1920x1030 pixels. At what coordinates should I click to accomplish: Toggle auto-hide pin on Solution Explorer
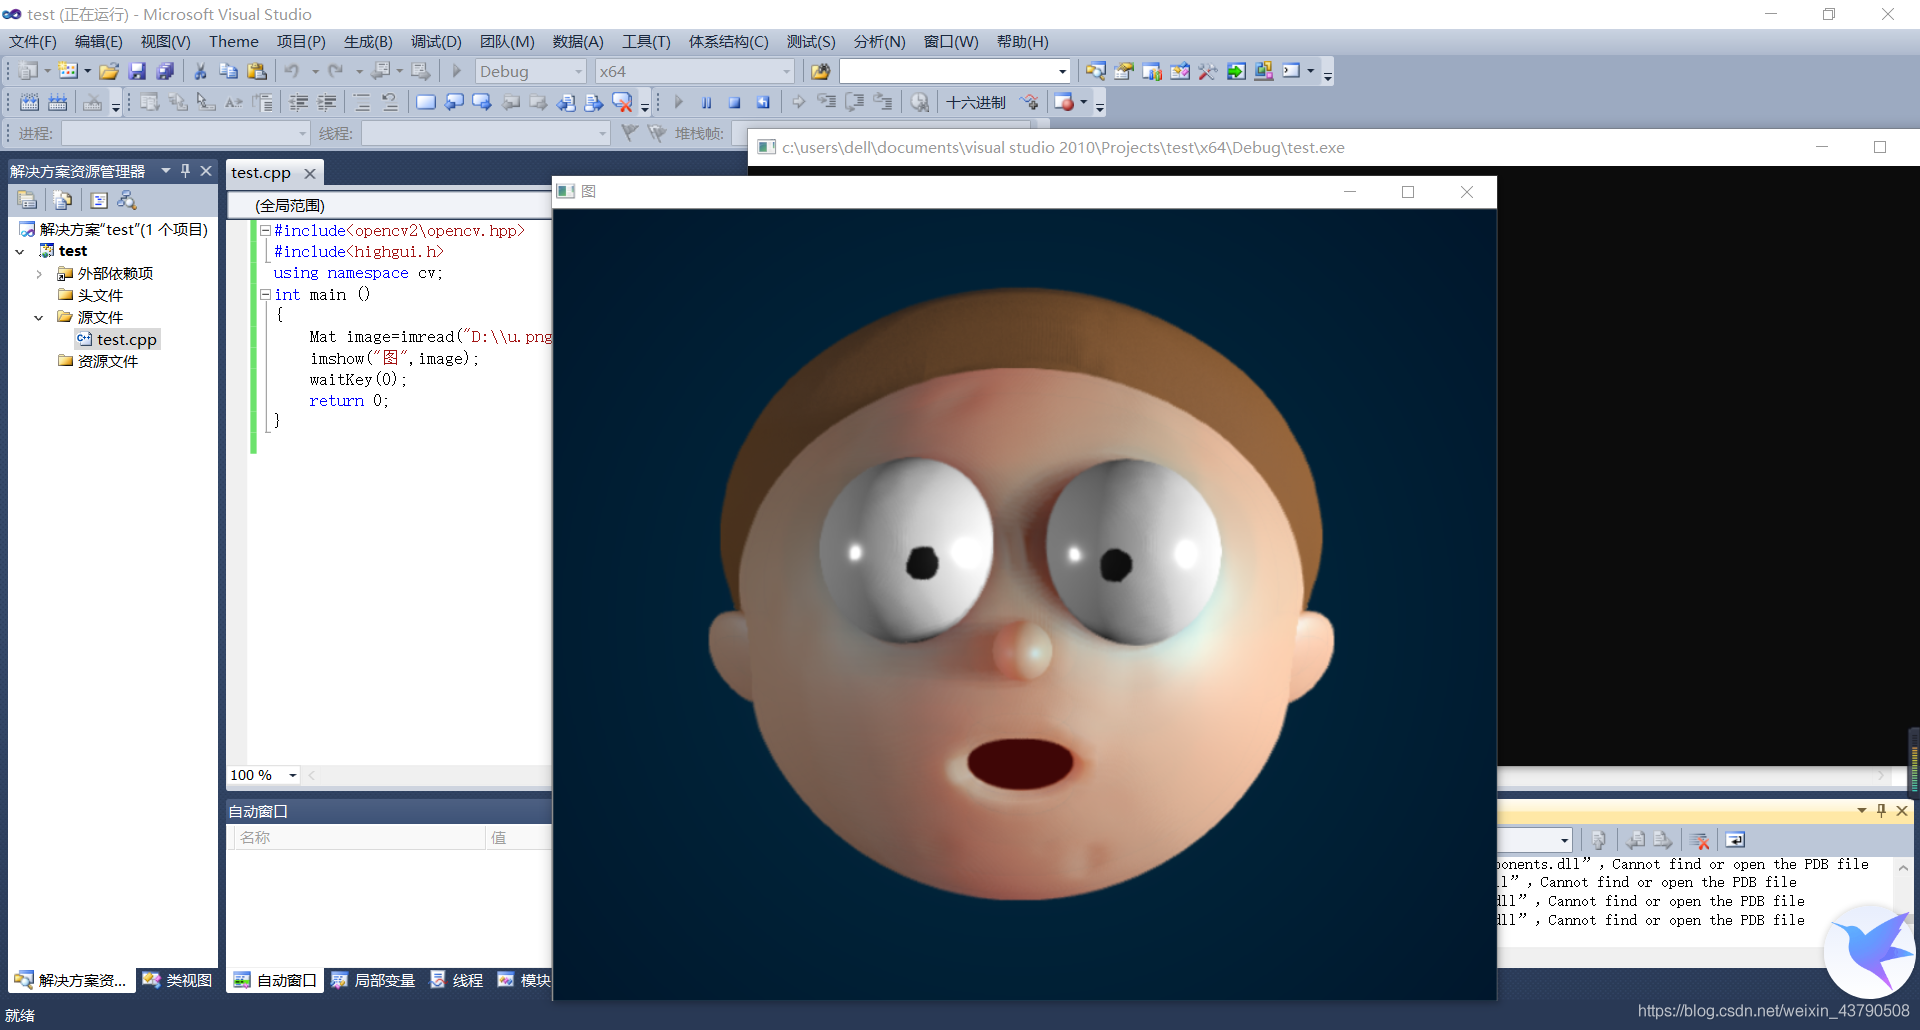point(185,171)
